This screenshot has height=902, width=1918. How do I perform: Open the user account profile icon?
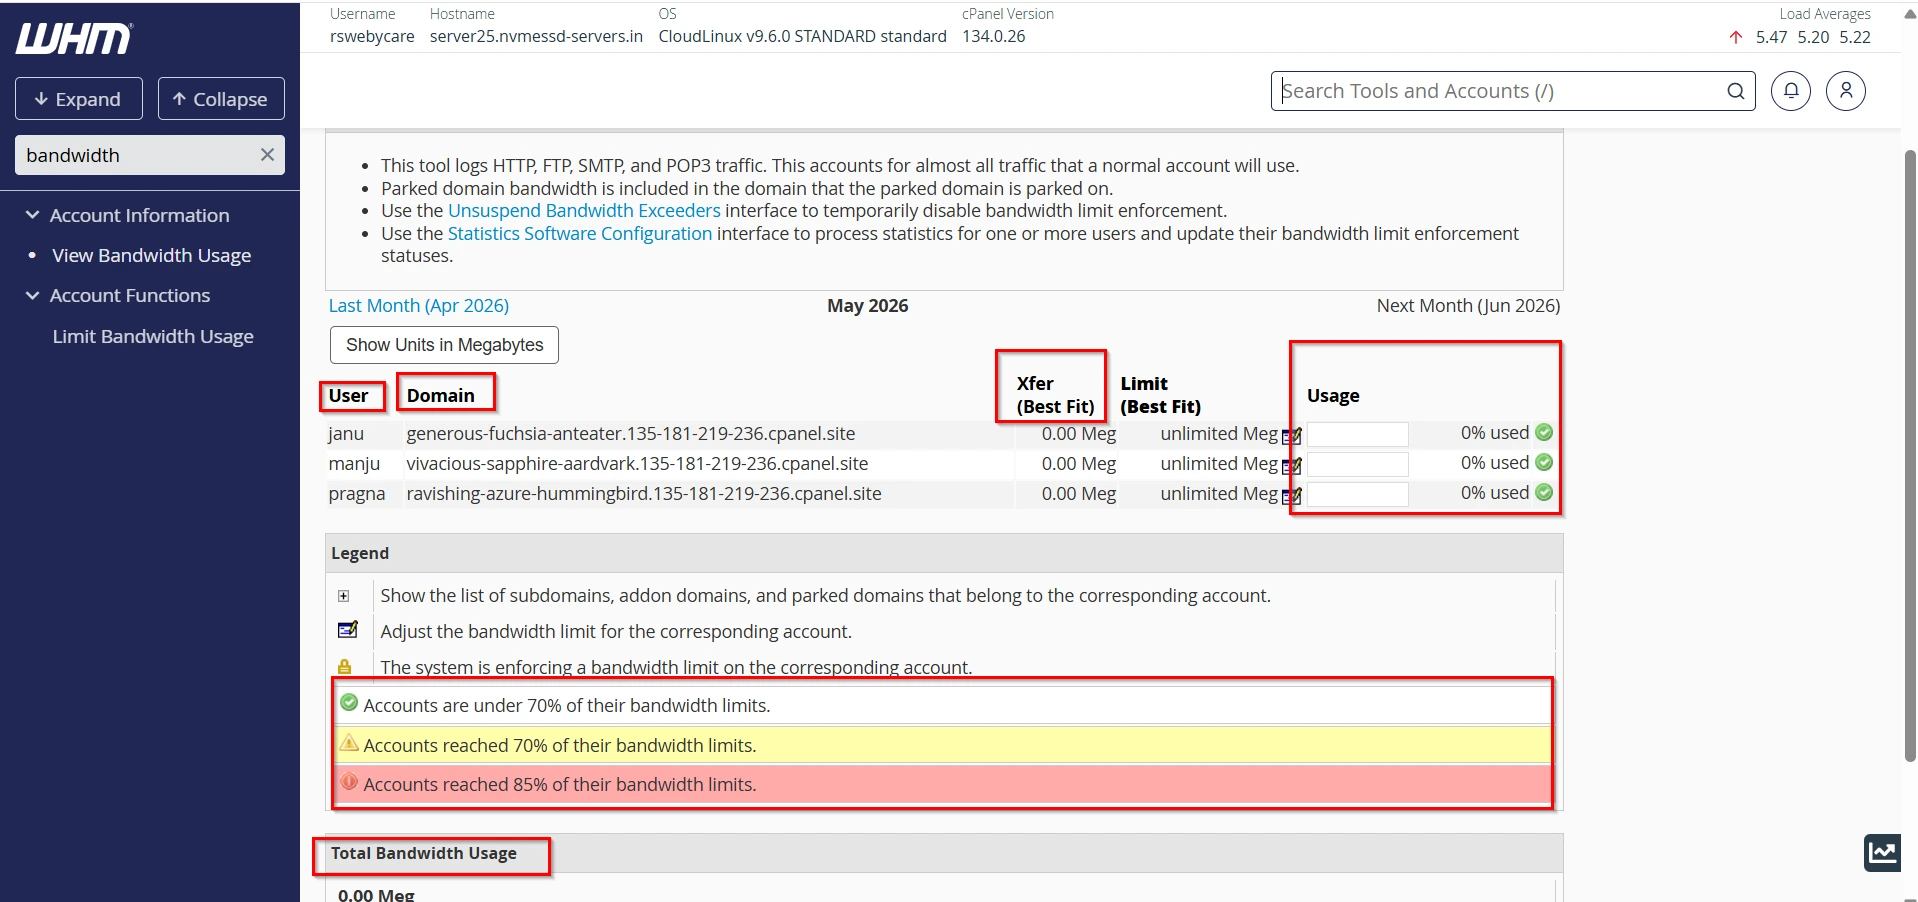[1845, 91]
